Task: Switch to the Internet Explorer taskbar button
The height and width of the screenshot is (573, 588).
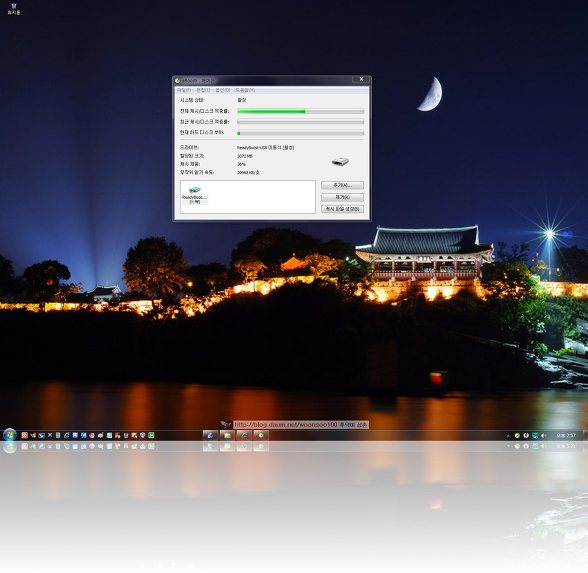Action: point(244,435)
